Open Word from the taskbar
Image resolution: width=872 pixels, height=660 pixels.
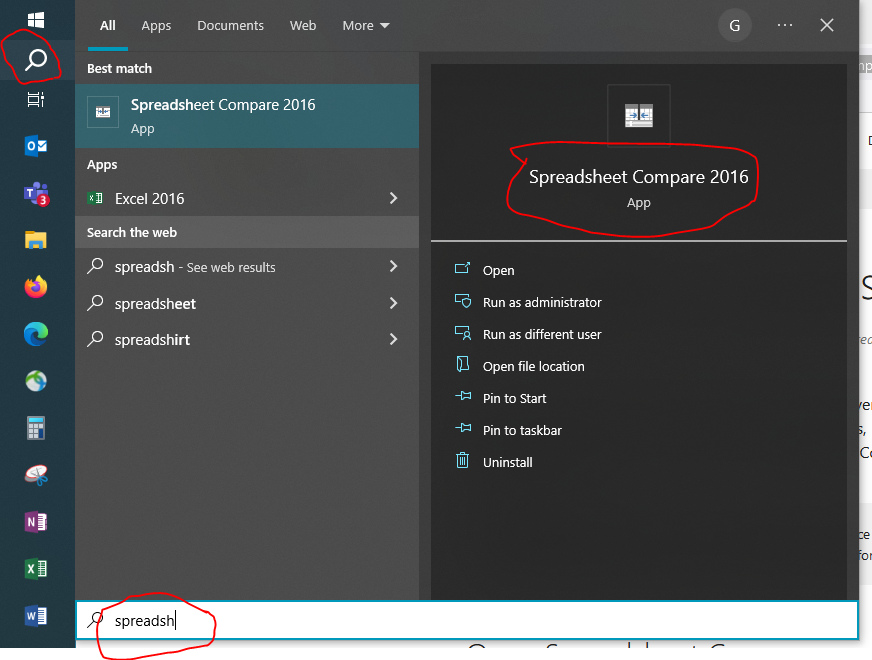pyautogui.click(x=36, y=616)
